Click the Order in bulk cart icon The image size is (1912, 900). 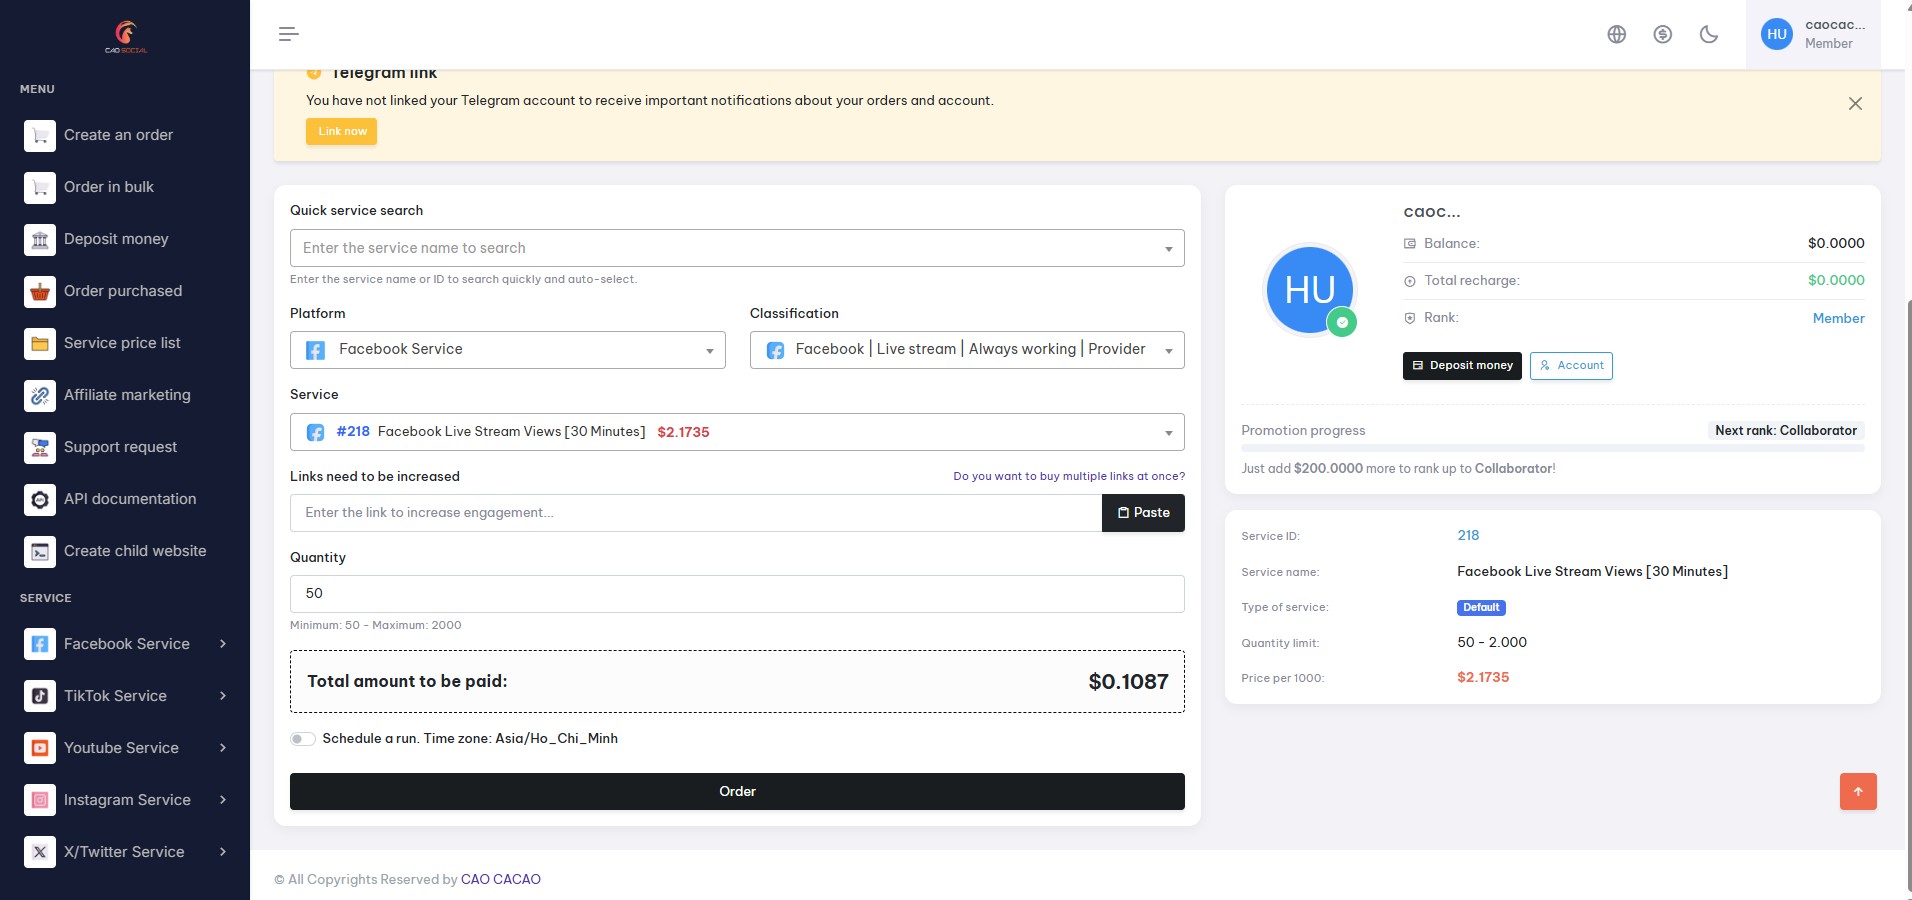click(40, 187)
